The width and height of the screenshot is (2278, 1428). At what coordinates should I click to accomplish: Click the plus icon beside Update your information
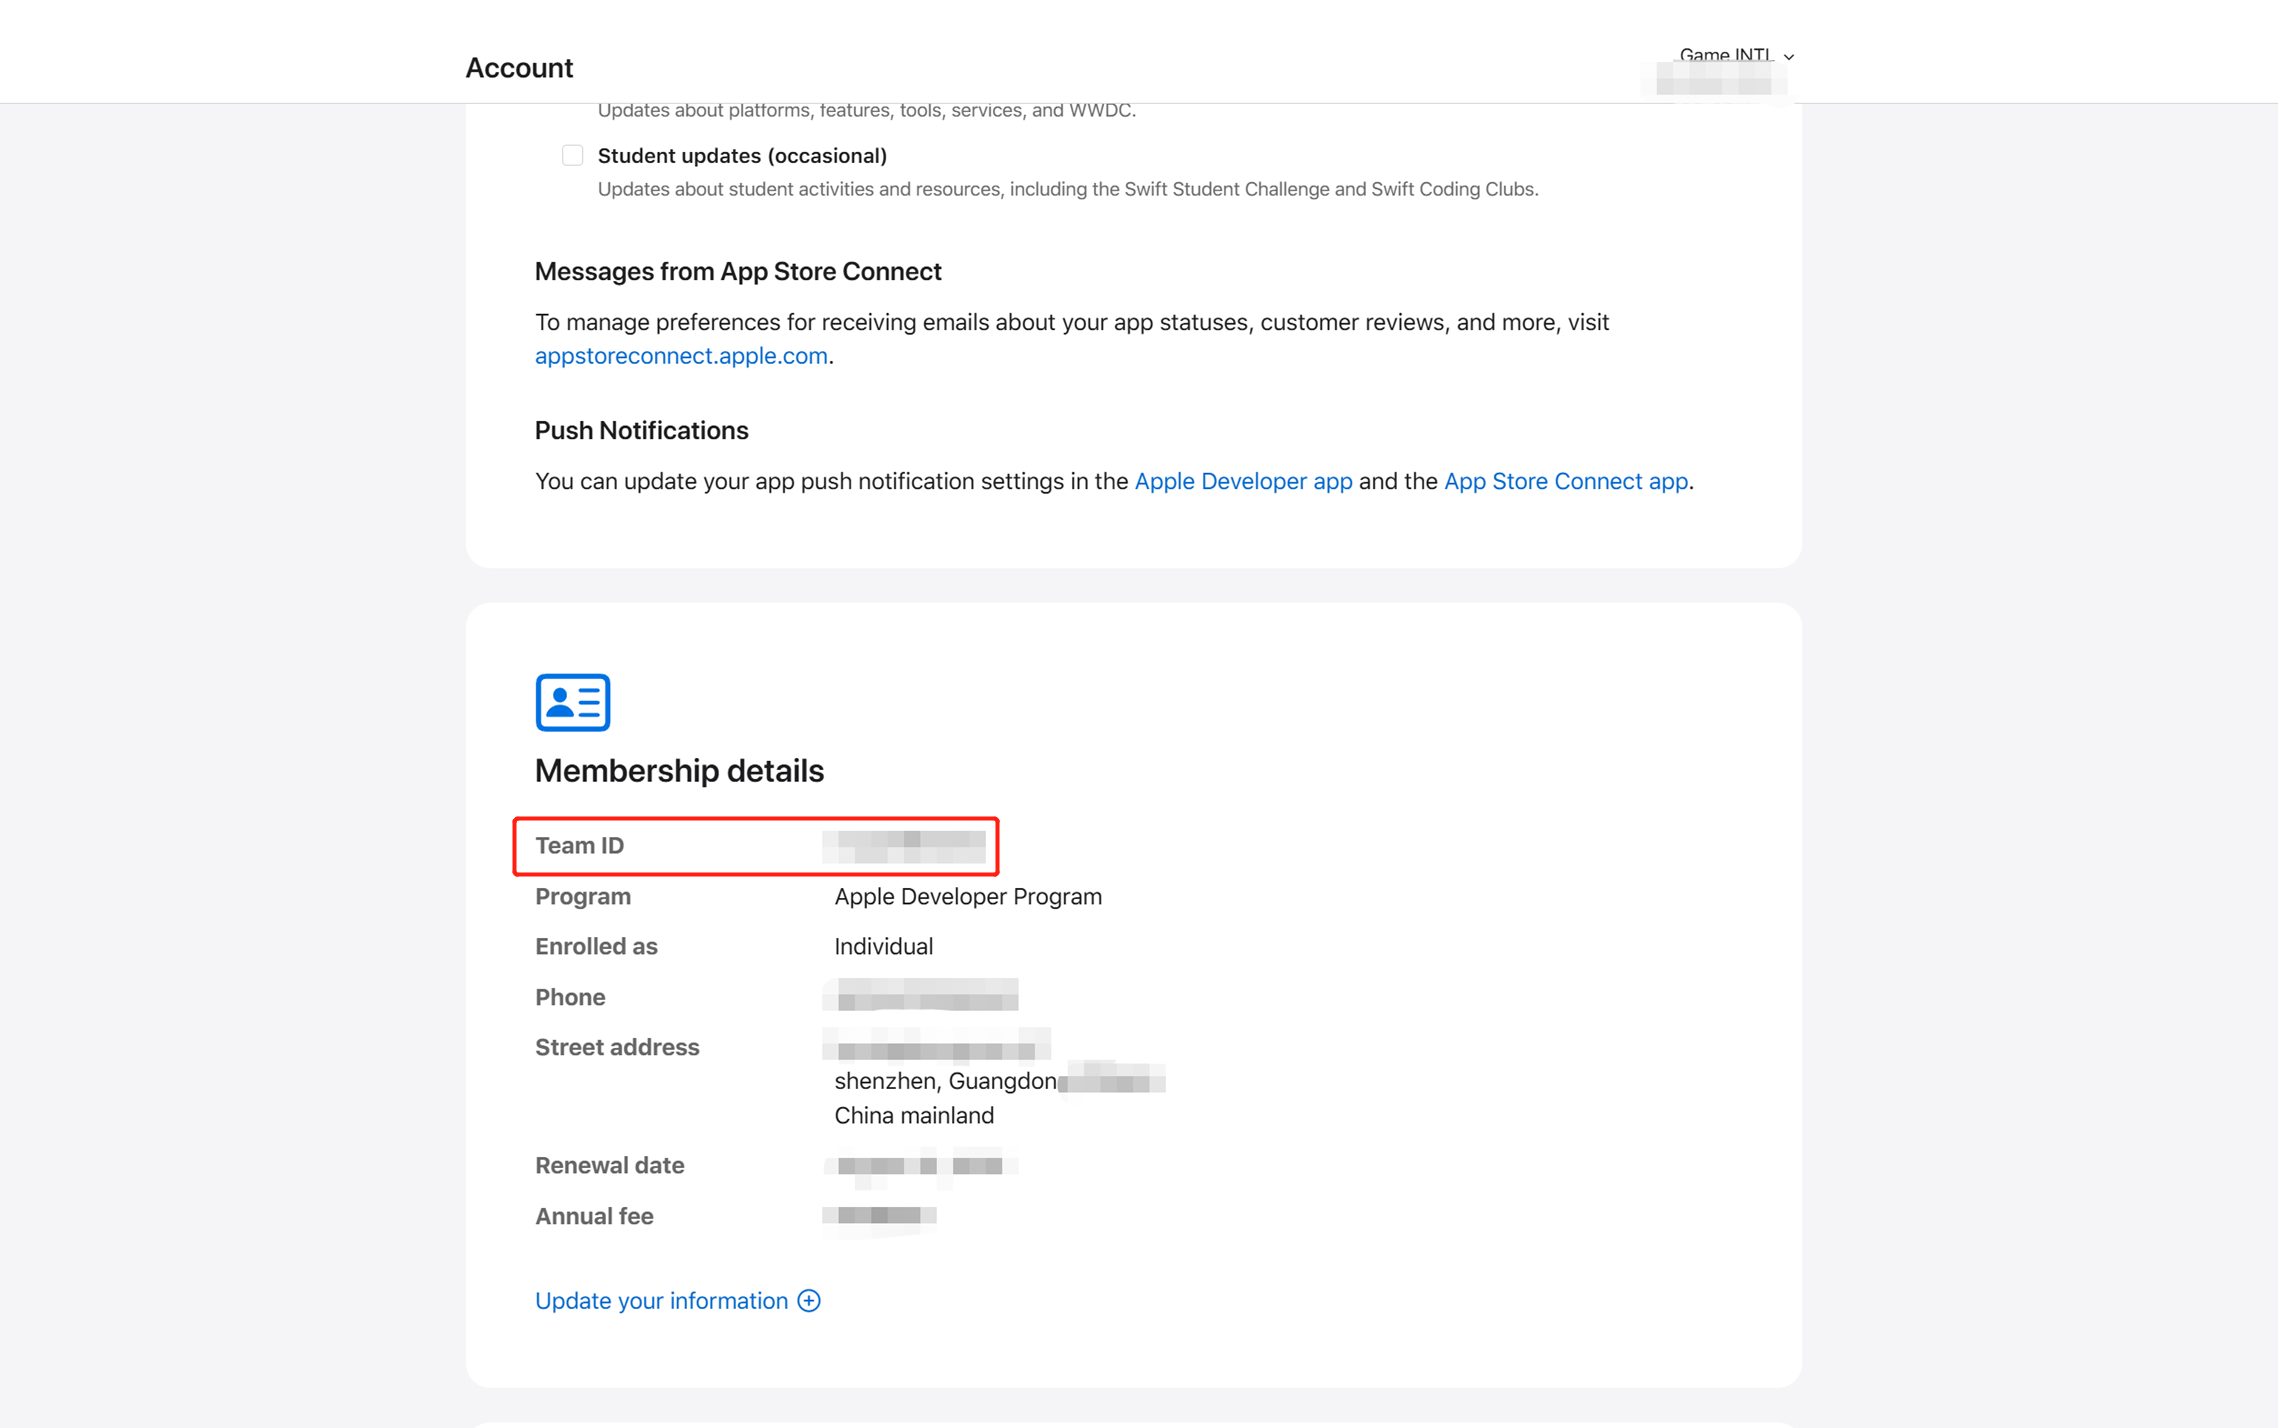[x=807, y=1300]
